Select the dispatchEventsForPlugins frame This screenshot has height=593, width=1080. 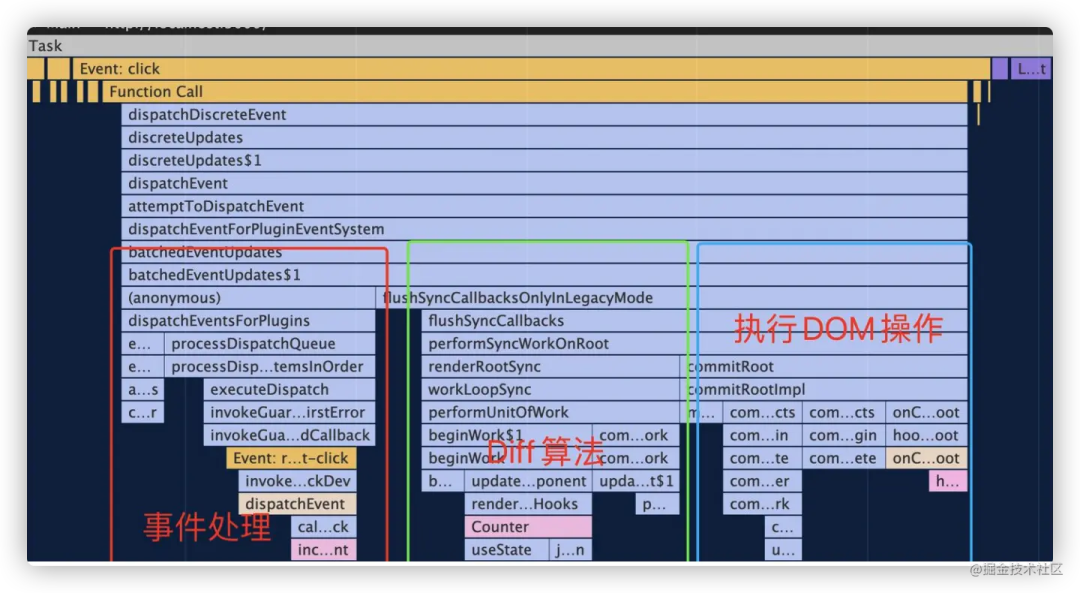pyautogui.click(x=248, y=320)
